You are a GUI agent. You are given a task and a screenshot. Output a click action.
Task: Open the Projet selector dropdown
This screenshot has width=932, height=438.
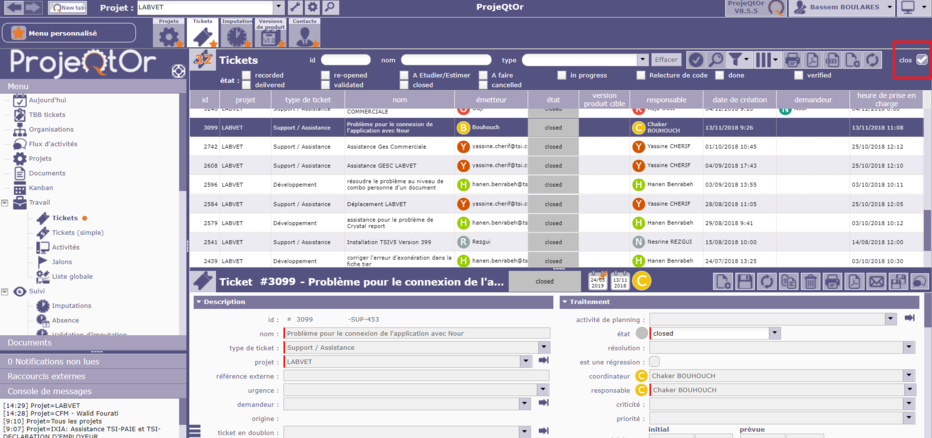click(x=280, y=8)
